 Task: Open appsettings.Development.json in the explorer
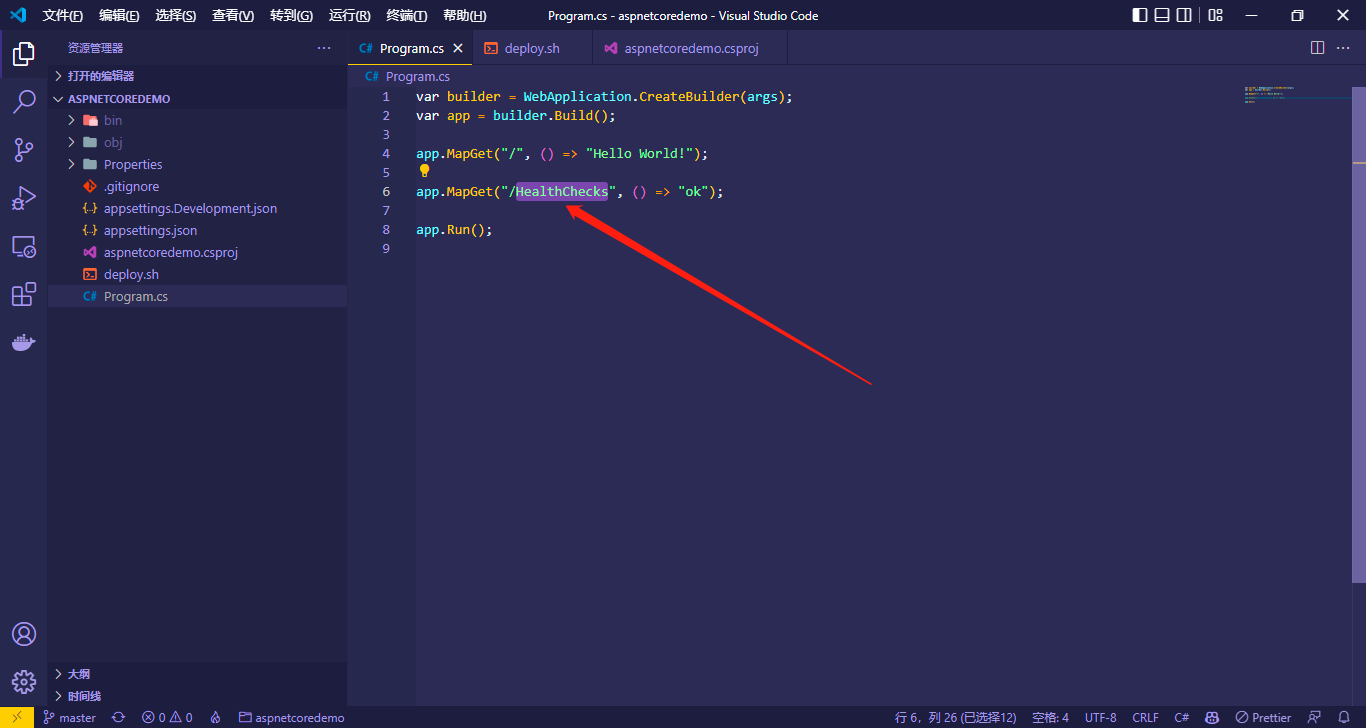coord(198,208)
